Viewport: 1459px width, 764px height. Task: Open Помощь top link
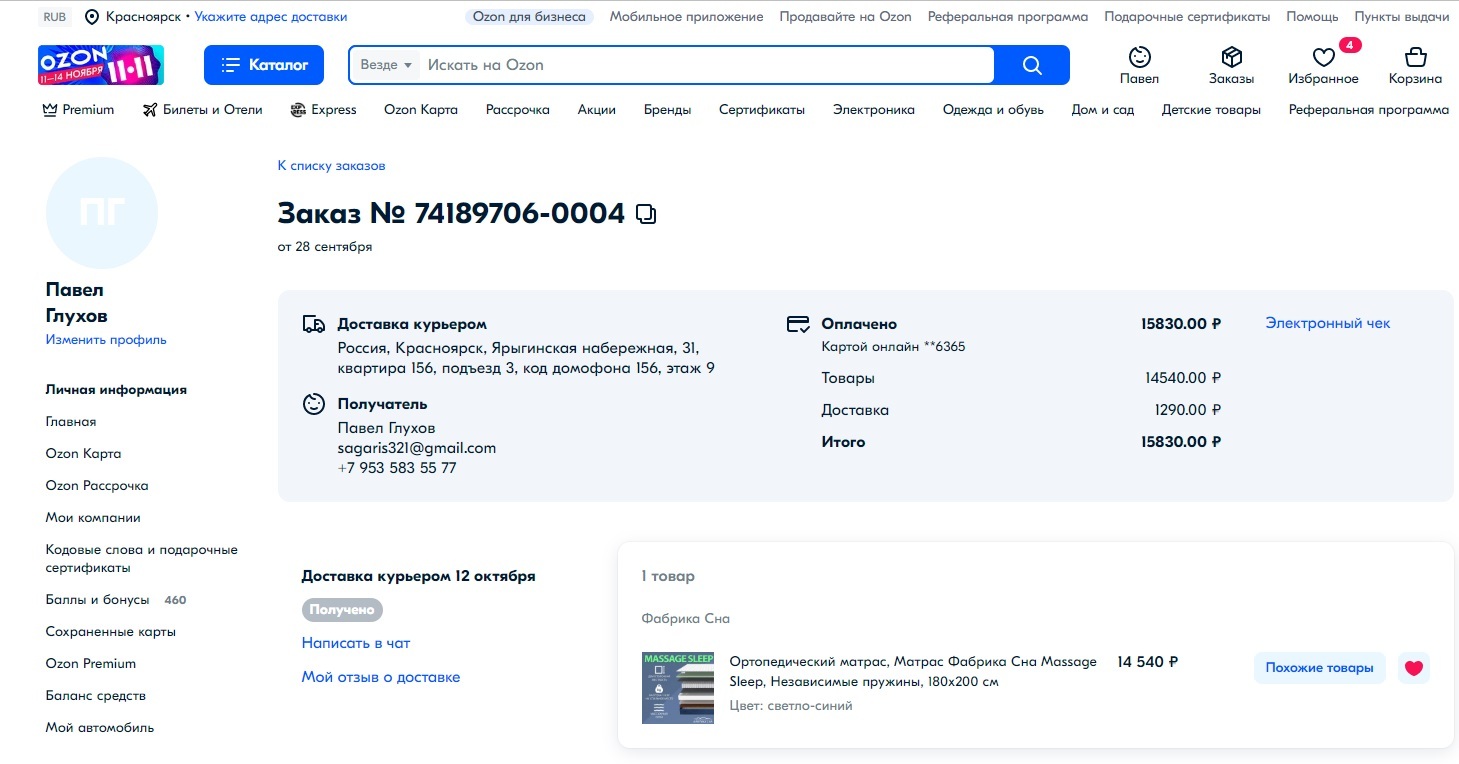1312,17
